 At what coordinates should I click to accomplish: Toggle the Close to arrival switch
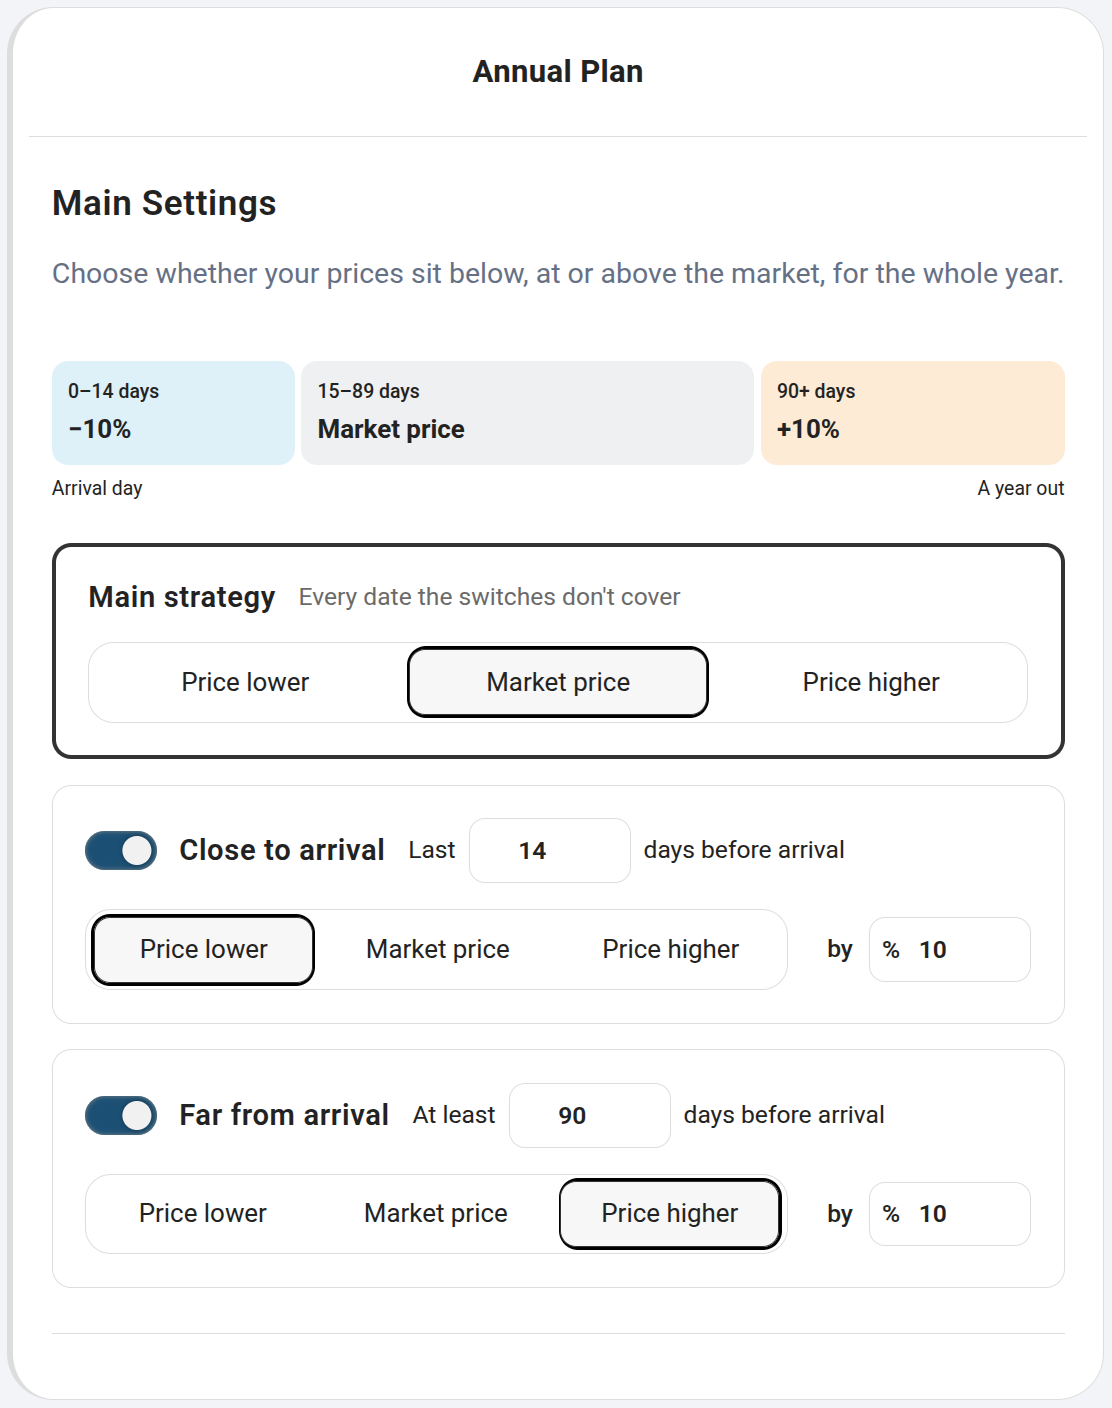121,851
